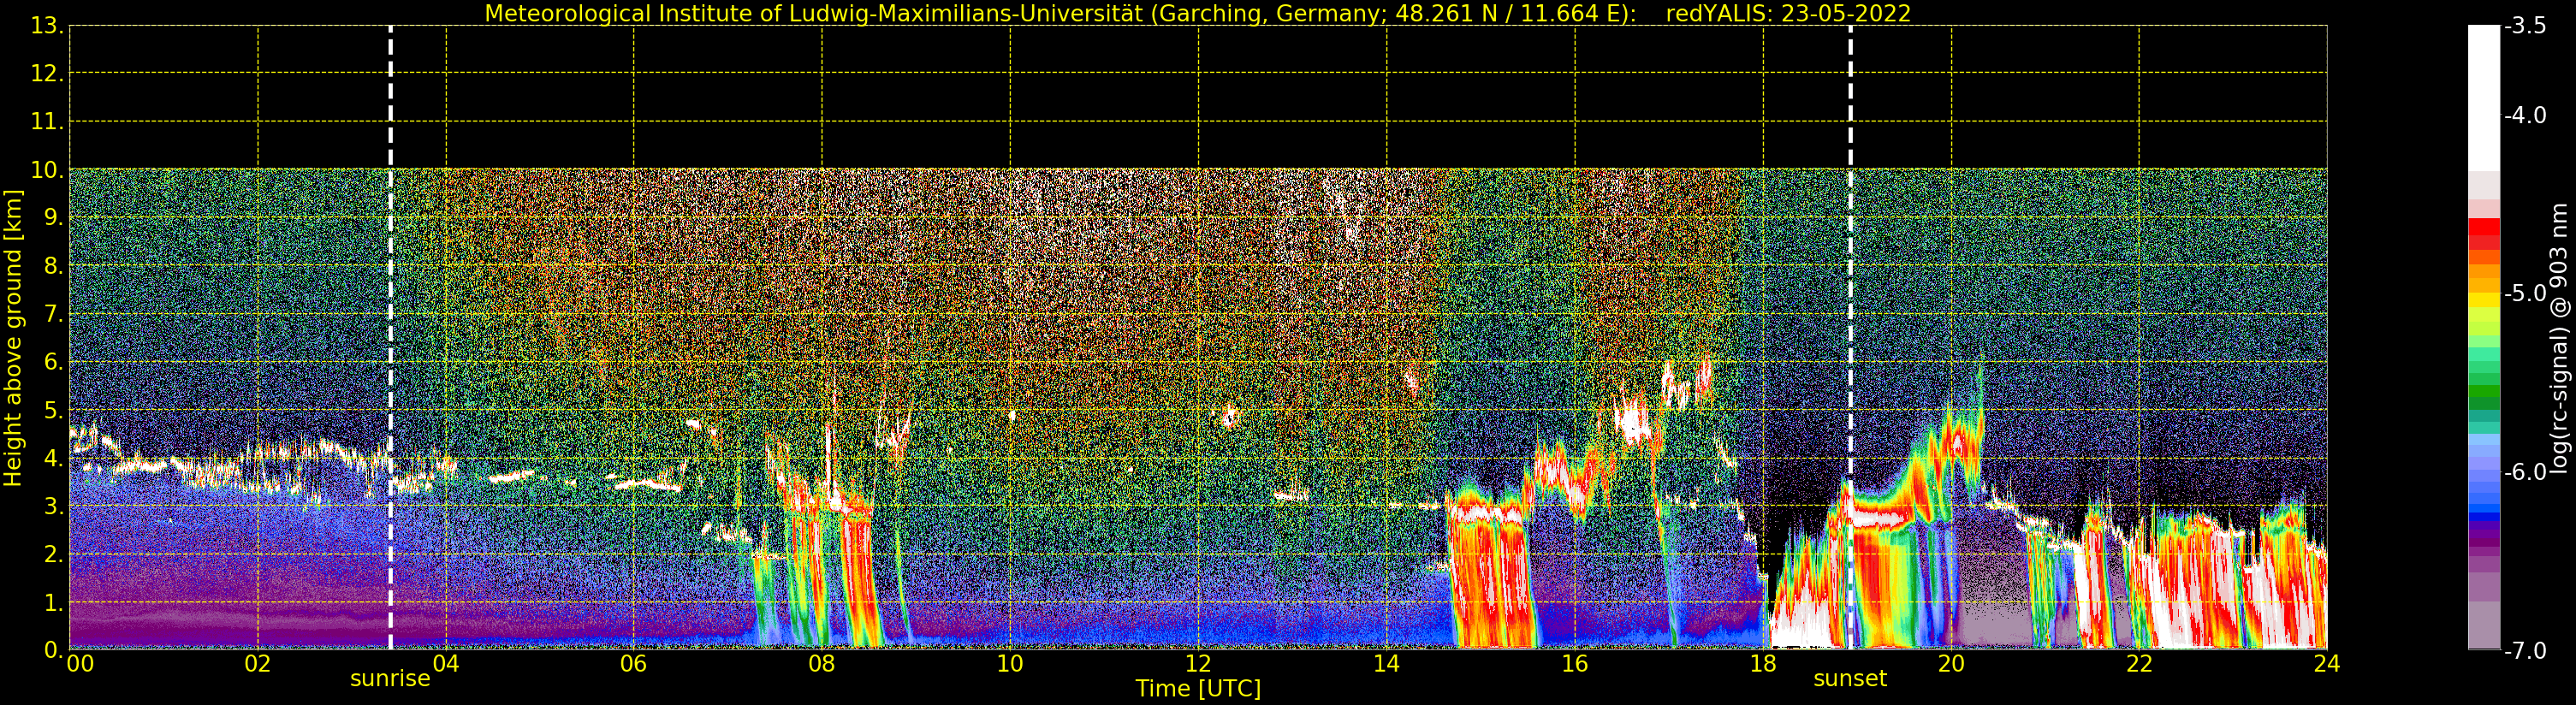Click the '-7.0' colorbar tick label
This screenshot has height=705, width=2576.
point(2525,650)
